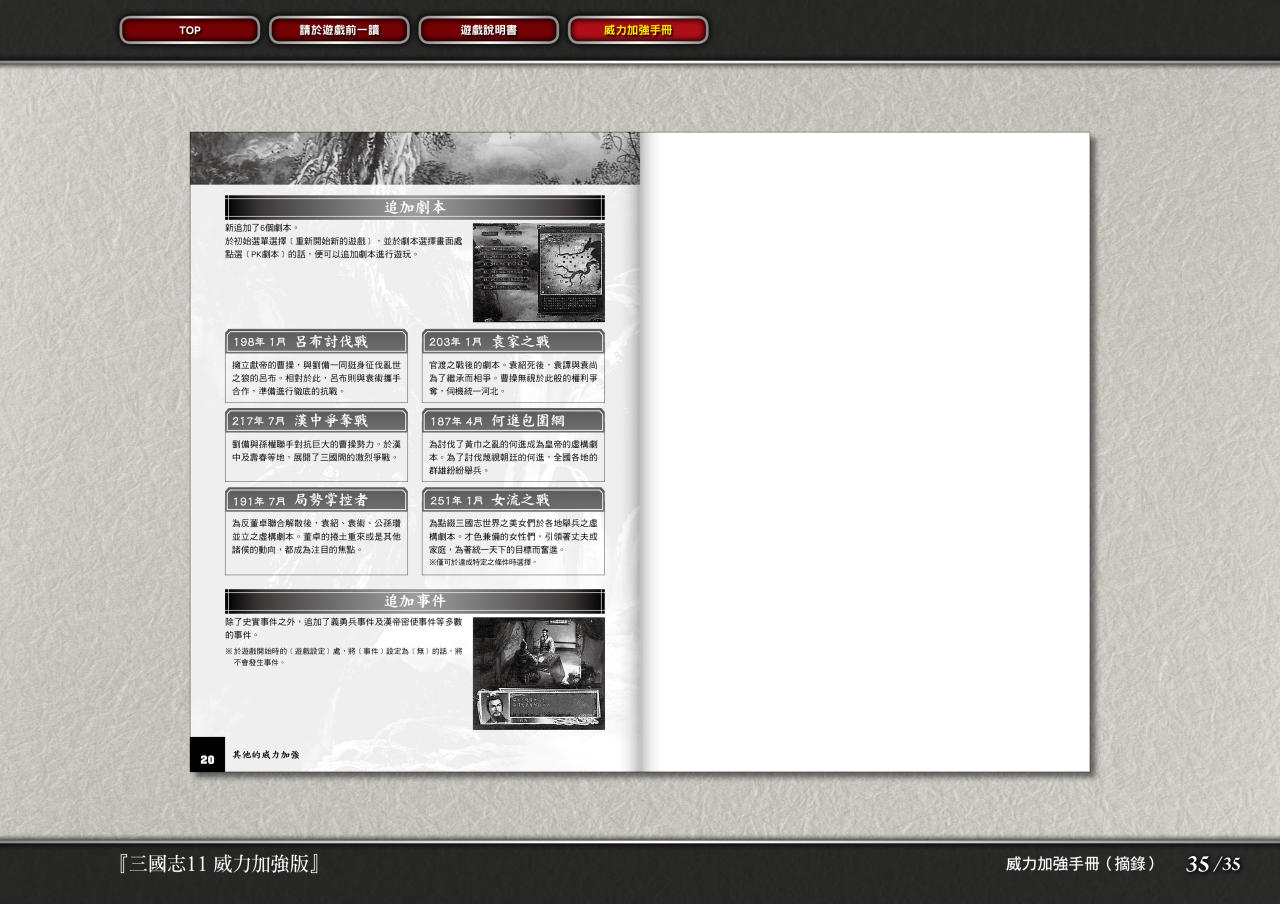1280x904 pixels.
Task: Open the TOP tab
Action: pyautogui.click(x=190, y=30)
